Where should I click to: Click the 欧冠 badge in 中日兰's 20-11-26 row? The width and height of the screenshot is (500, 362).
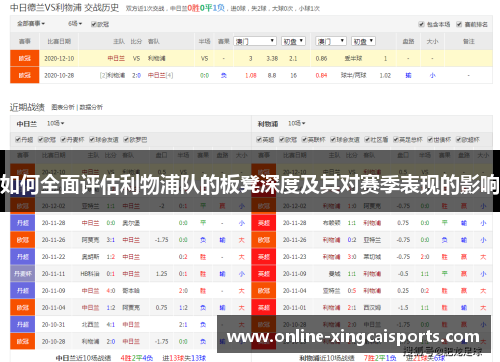tap(23, 240)
